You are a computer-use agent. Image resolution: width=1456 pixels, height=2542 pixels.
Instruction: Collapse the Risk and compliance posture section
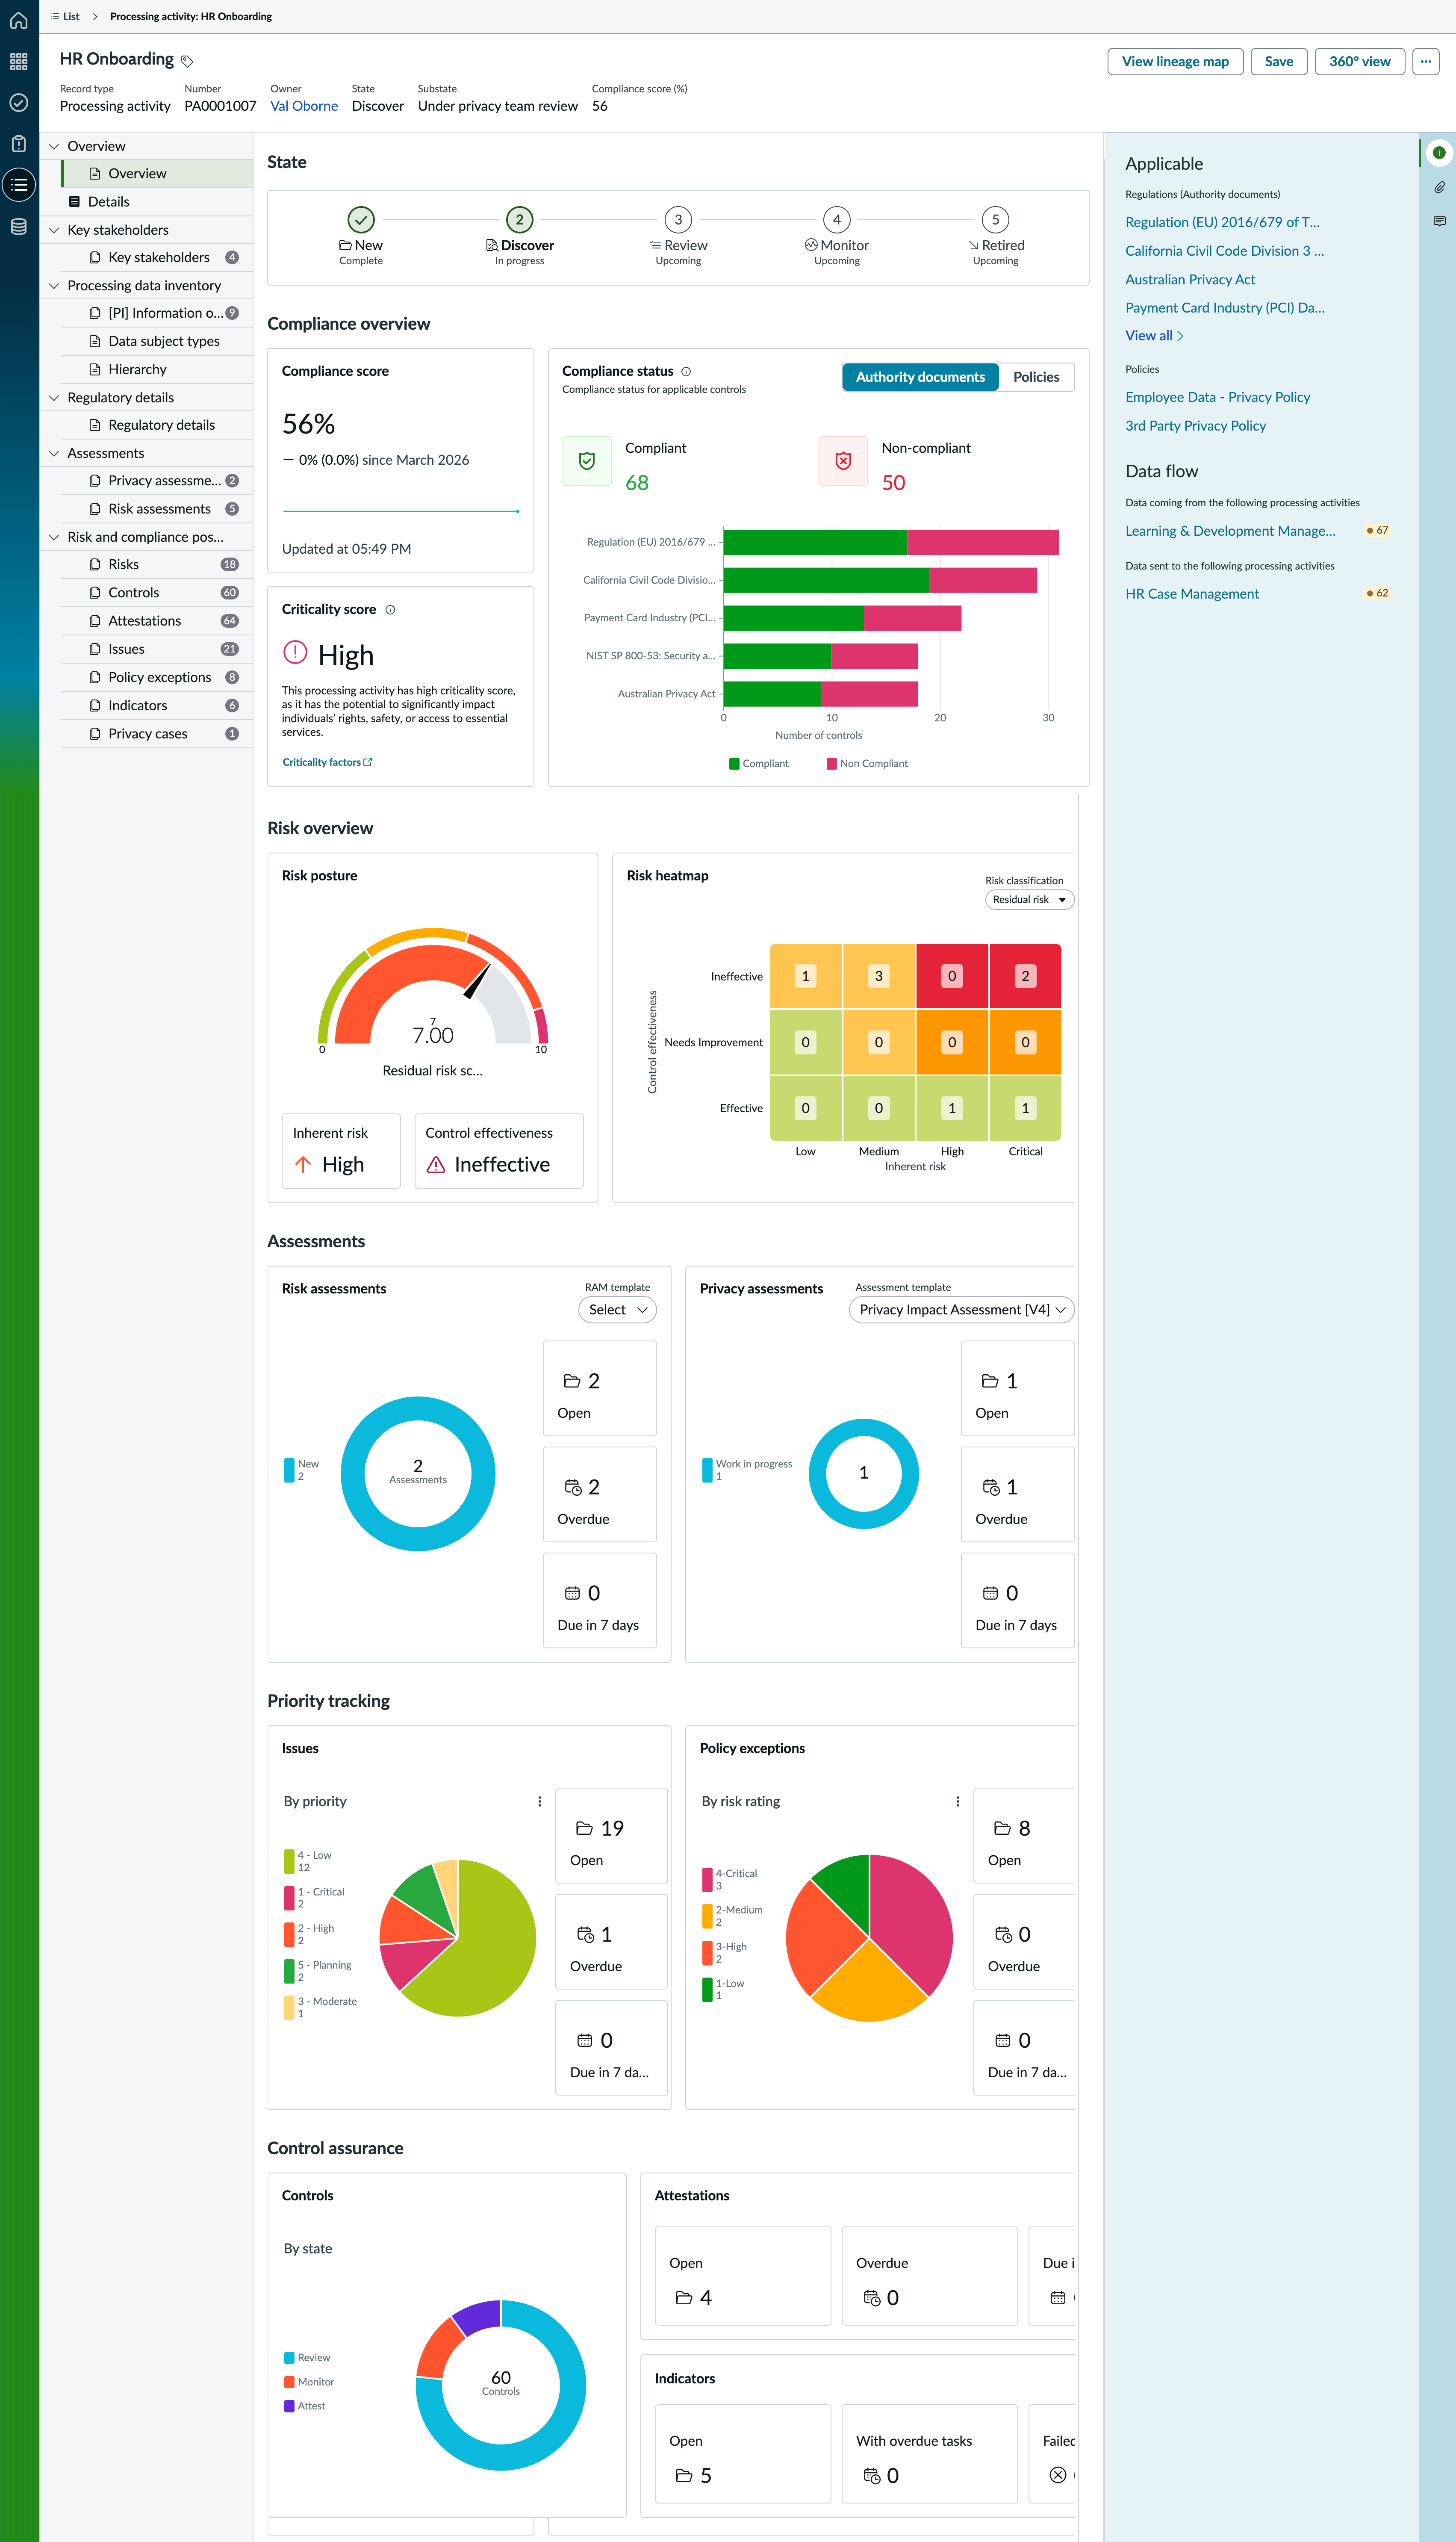click(x=54, y=537)
